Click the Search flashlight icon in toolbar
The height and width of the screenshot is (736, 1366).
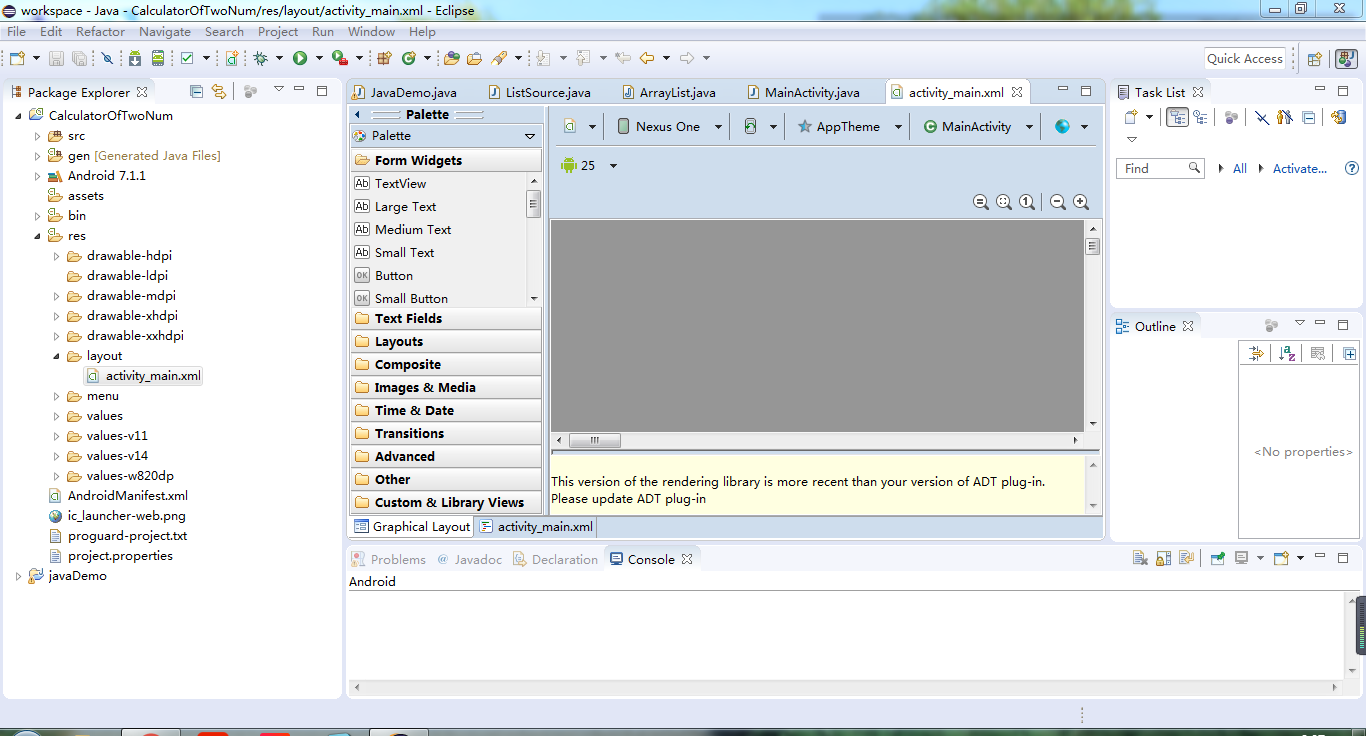499,58
